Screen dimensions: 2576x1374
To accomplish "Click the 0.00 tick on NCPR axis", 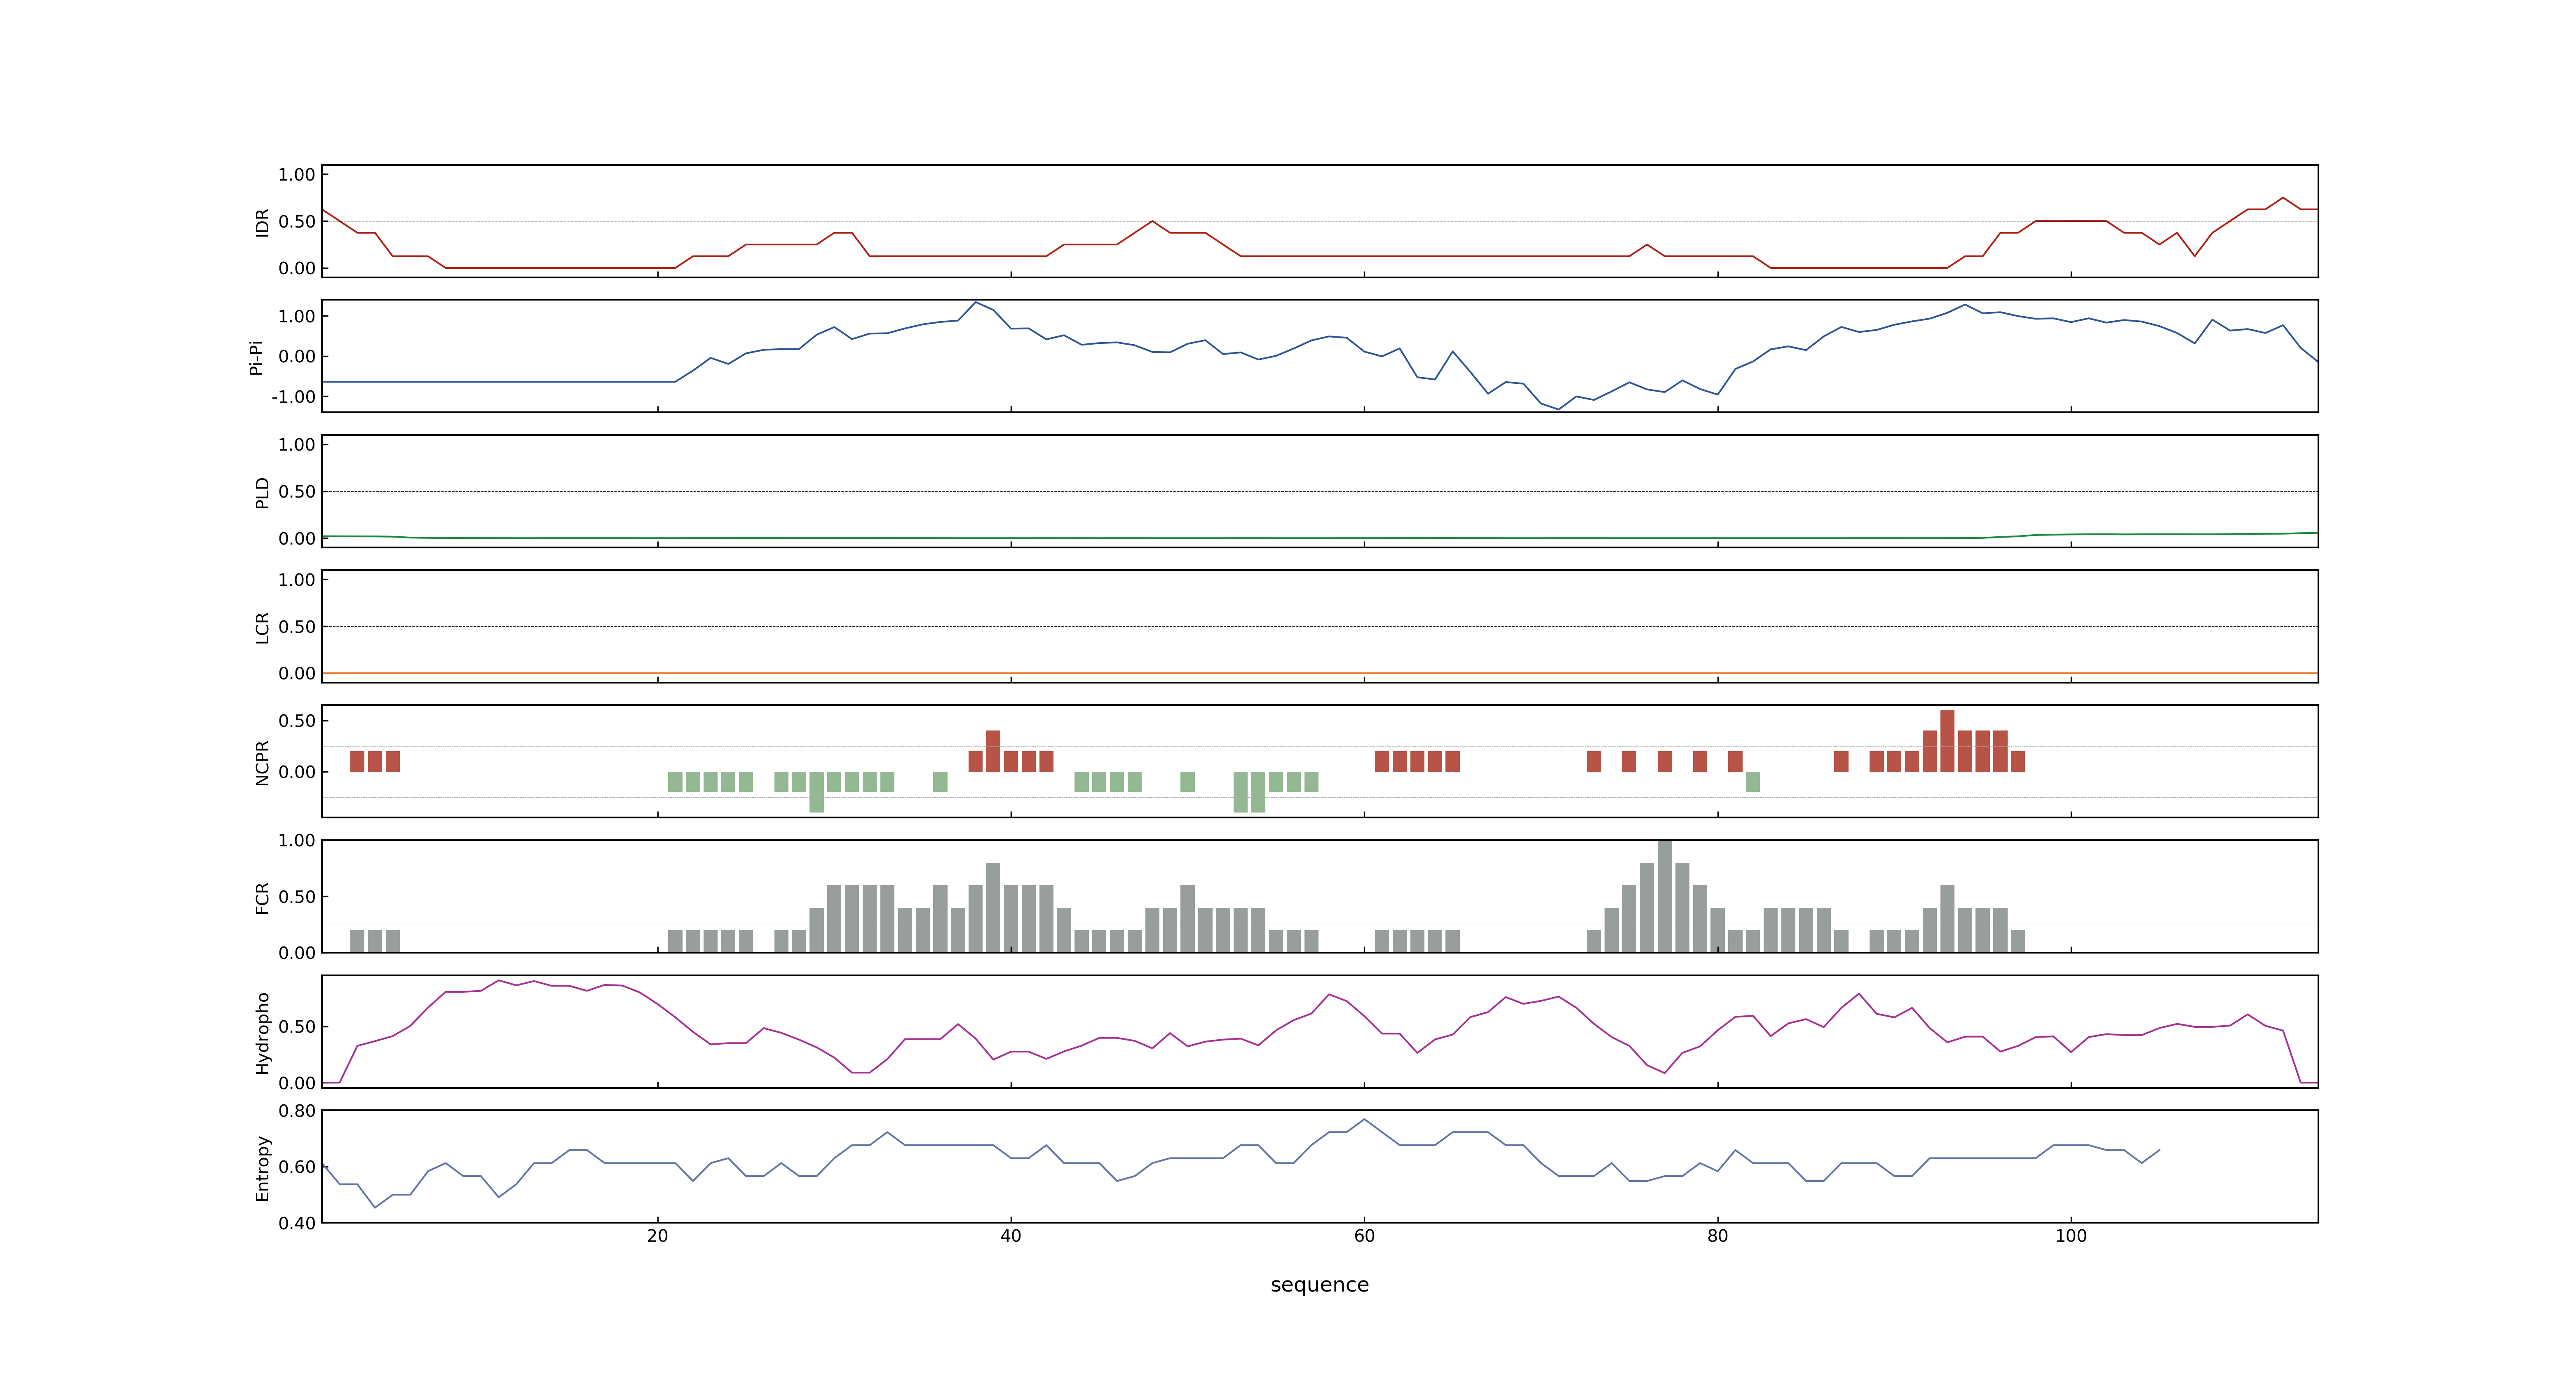I will pos(297,772).
